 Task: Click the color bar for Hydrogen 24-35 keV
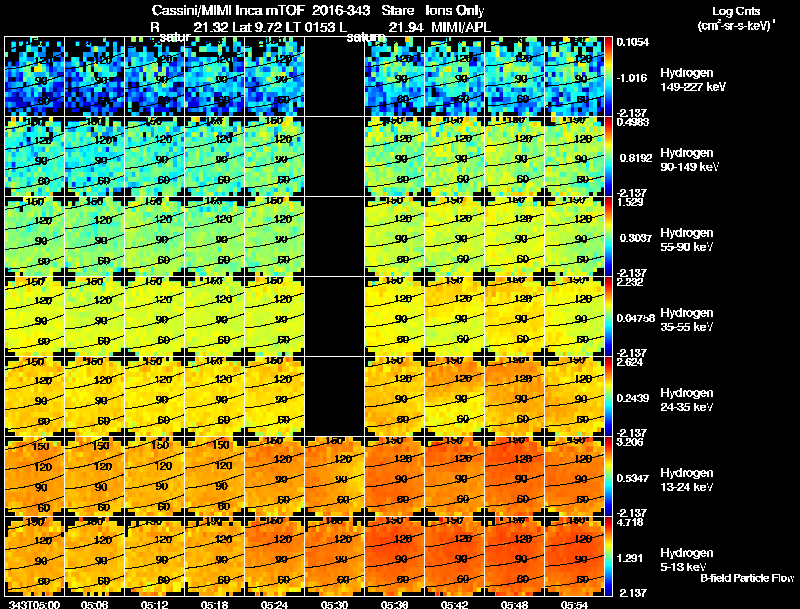pos(608,397)
